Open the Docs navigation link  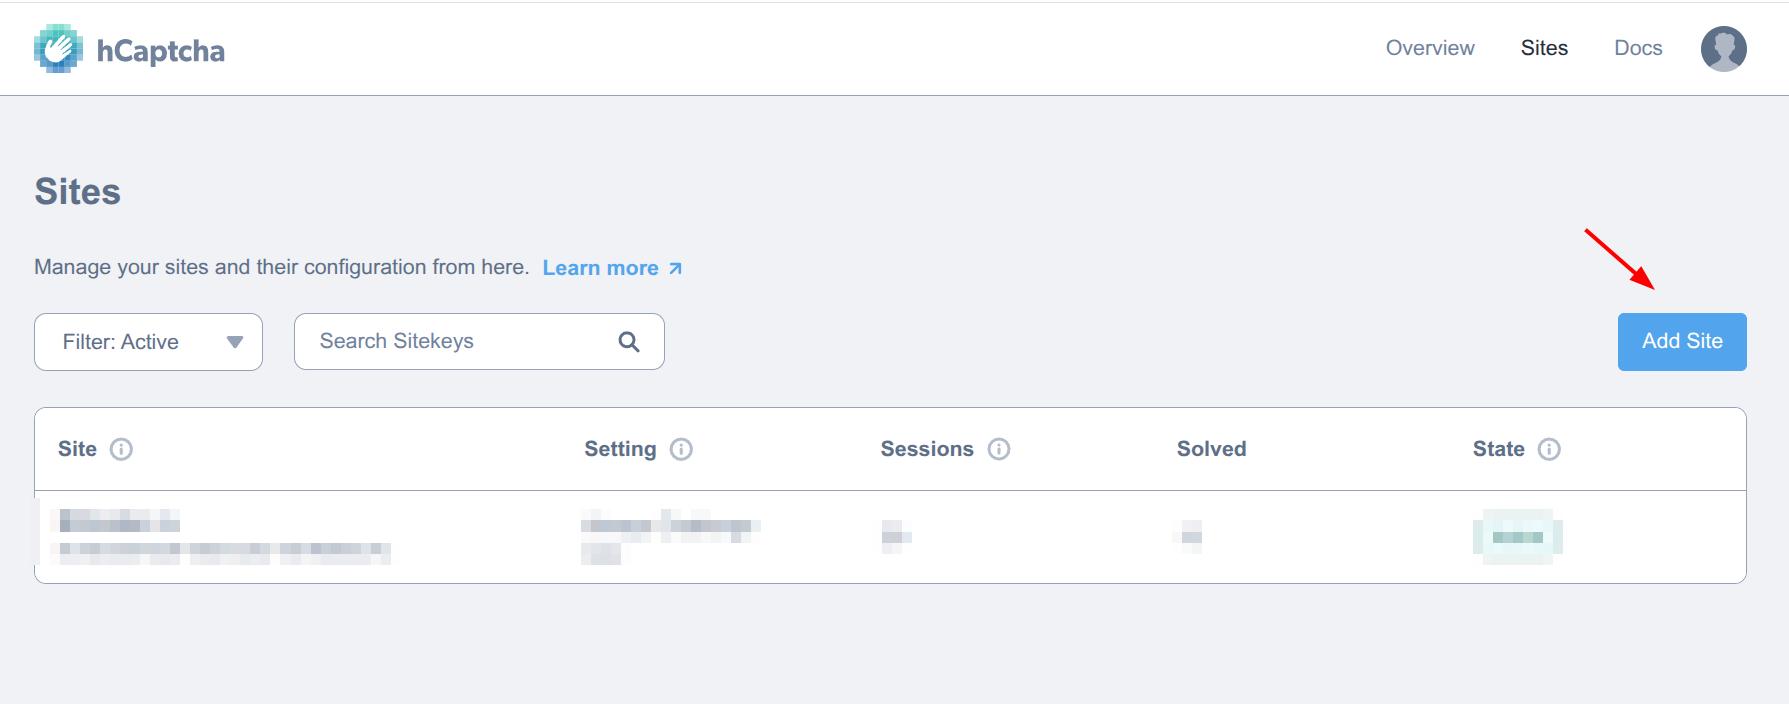click(1638, 48)
